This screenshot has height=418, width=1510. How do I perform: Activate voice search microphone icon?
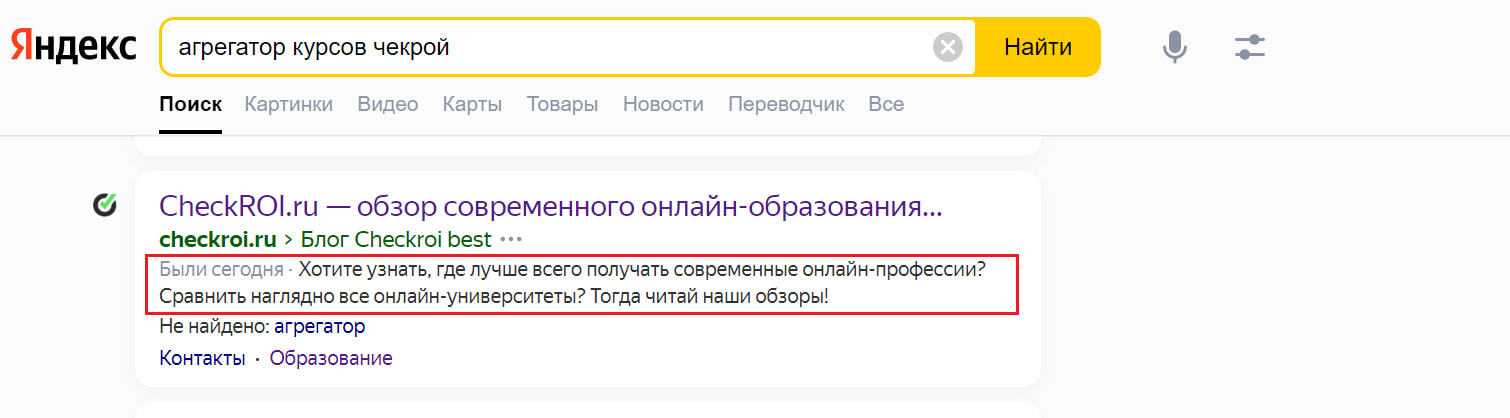point(1175,47)
